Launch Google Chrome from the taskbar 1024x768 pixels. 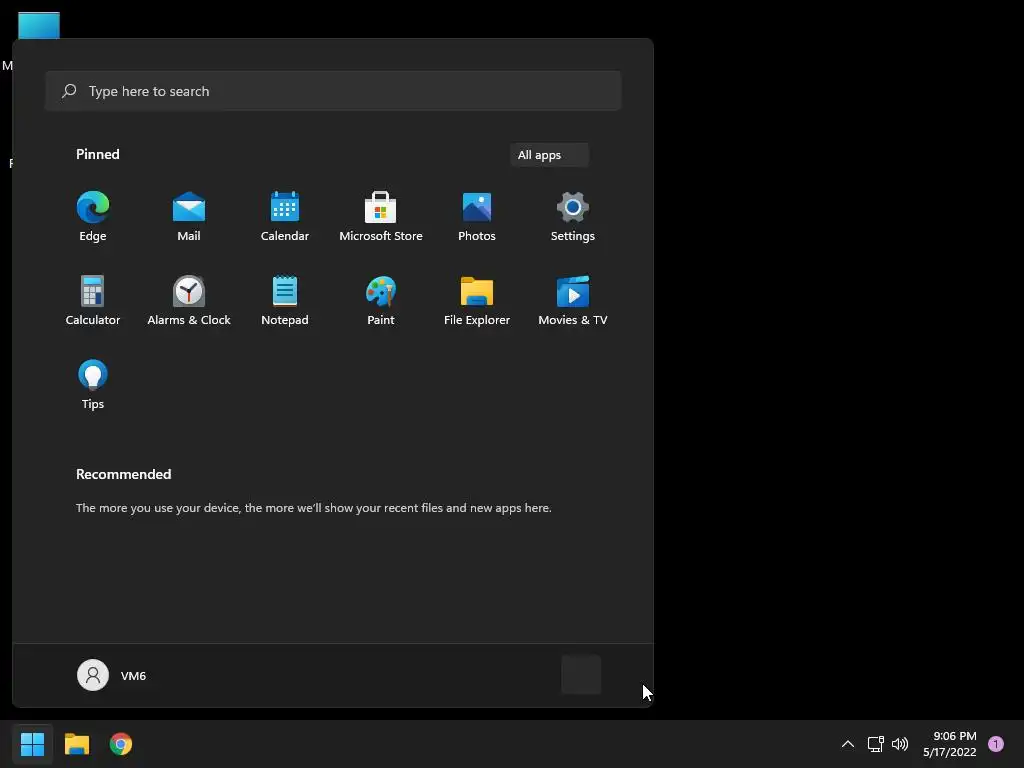(x=121, y=744)
